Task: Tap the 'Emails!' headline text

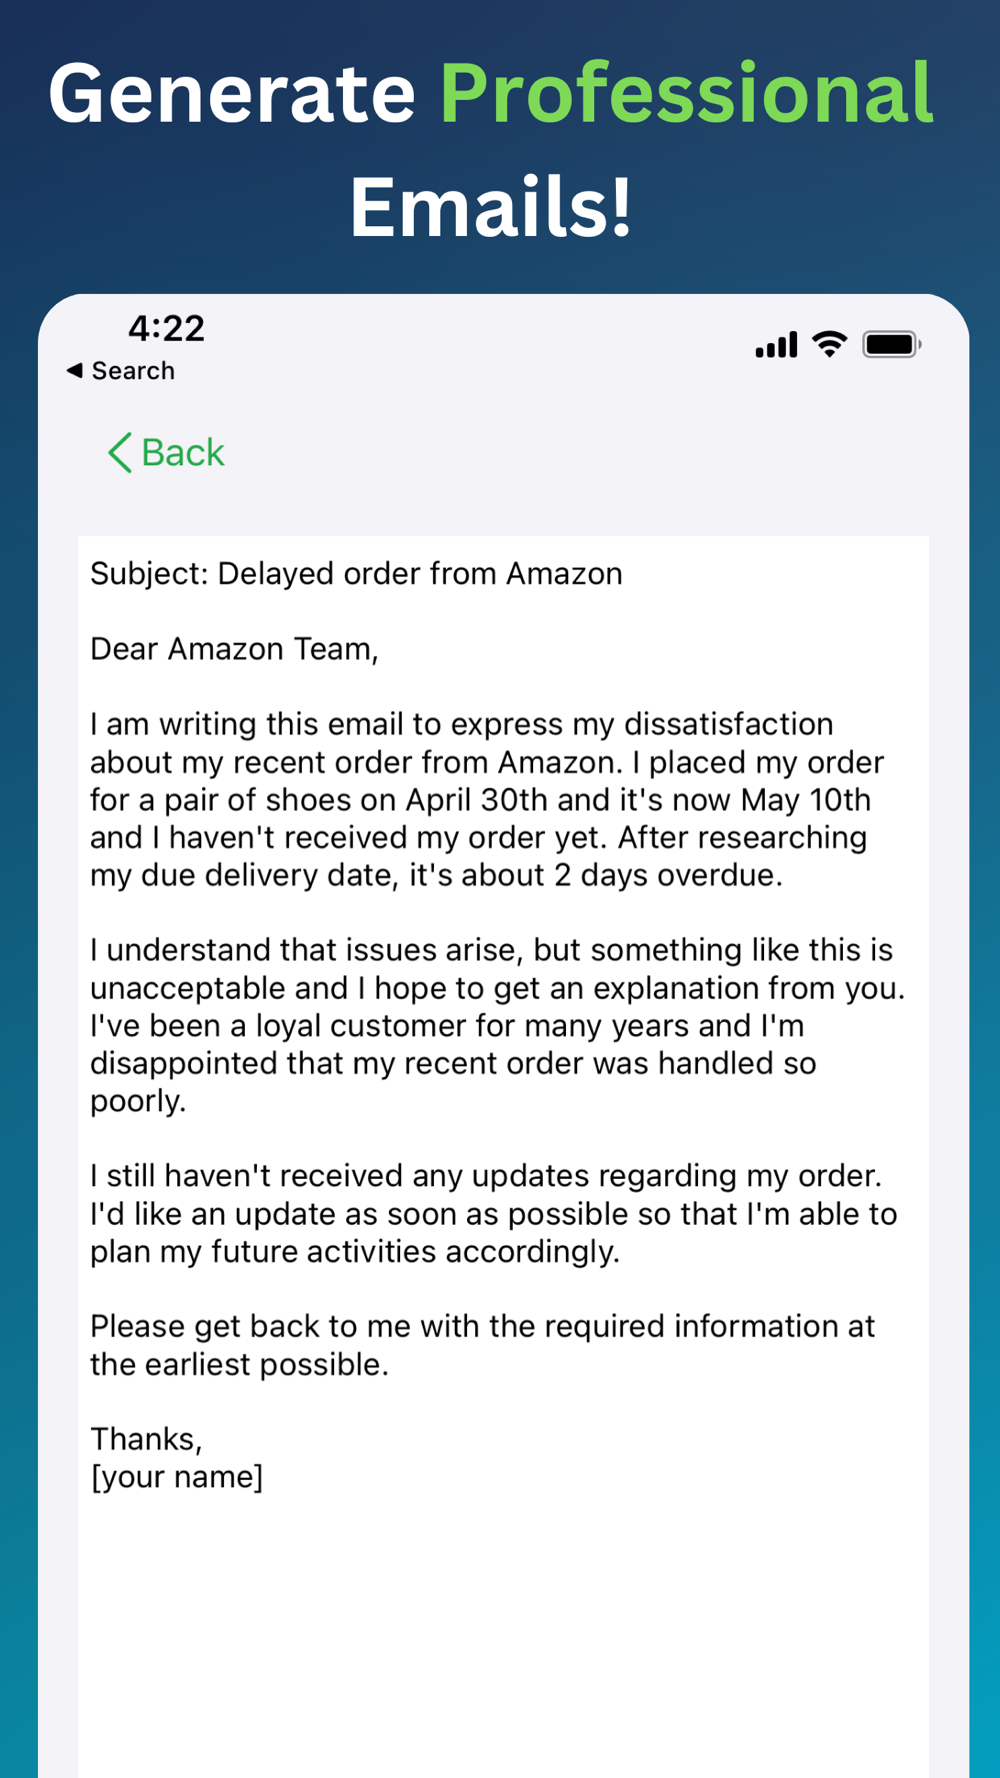Action: (491, 207)
